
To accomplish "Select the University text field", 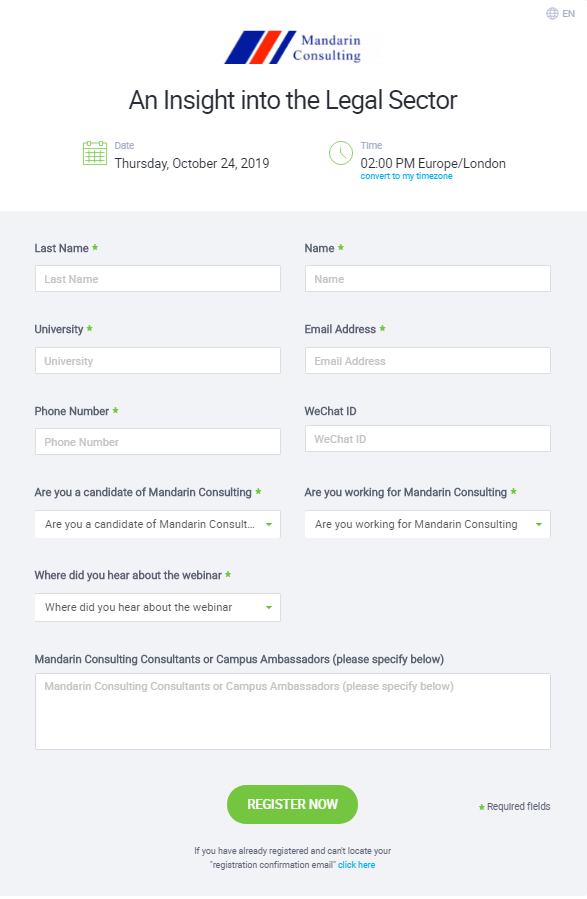I will pos(158,361).
